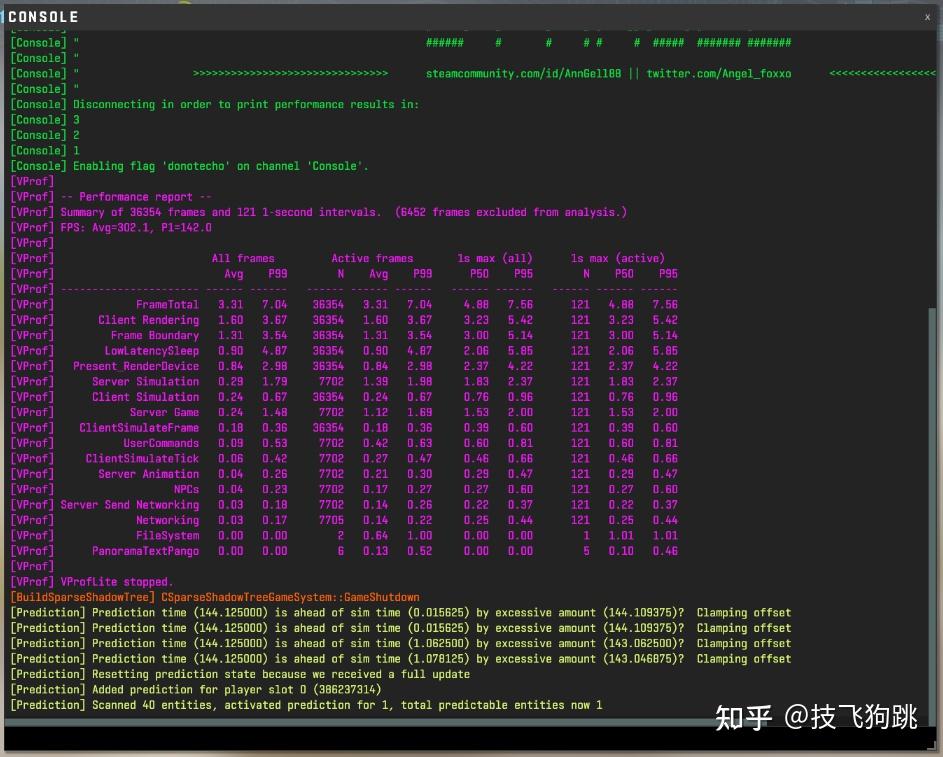Select the FileSystem row label
This screenshot has width=943, height=757.
coord(167,536)
